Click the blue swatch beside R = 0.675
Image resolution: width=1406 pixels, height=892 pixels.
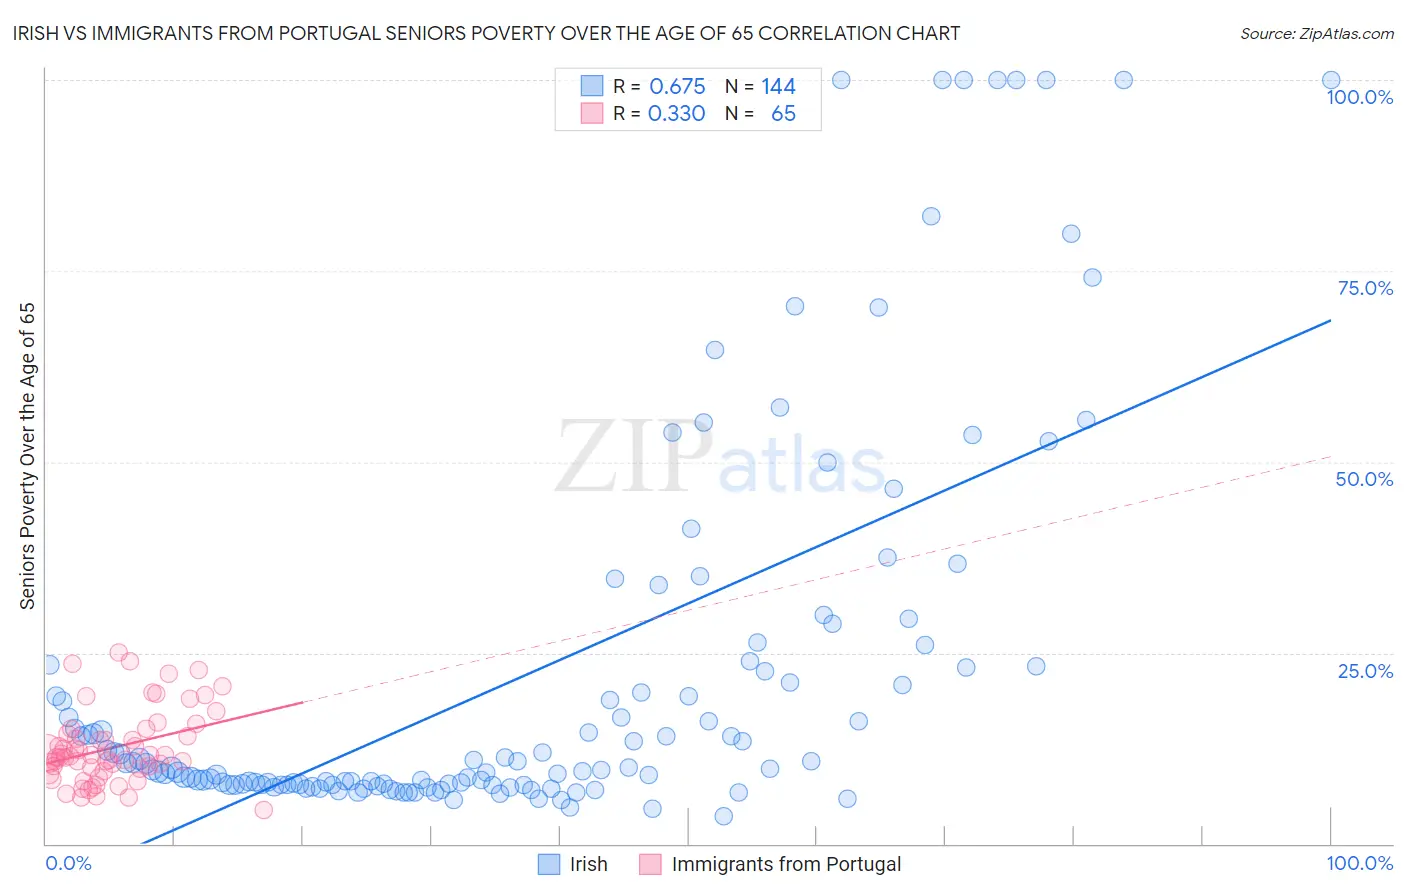[x=592, y=86]
